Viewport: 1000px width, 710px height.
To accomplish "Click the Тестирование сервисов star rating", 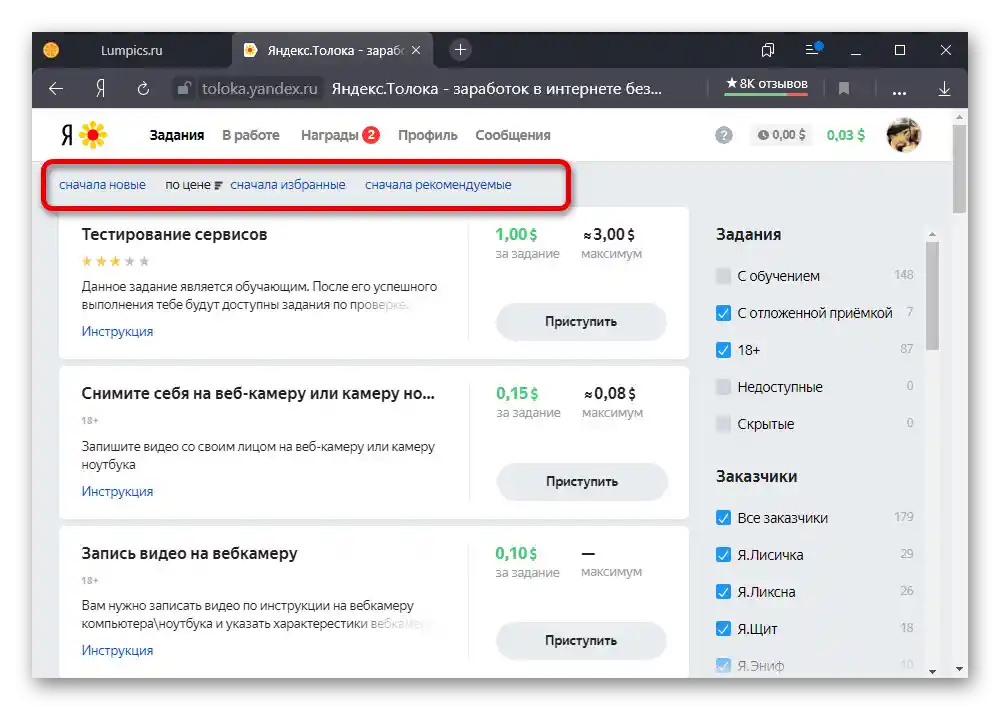I will [115, 261].
